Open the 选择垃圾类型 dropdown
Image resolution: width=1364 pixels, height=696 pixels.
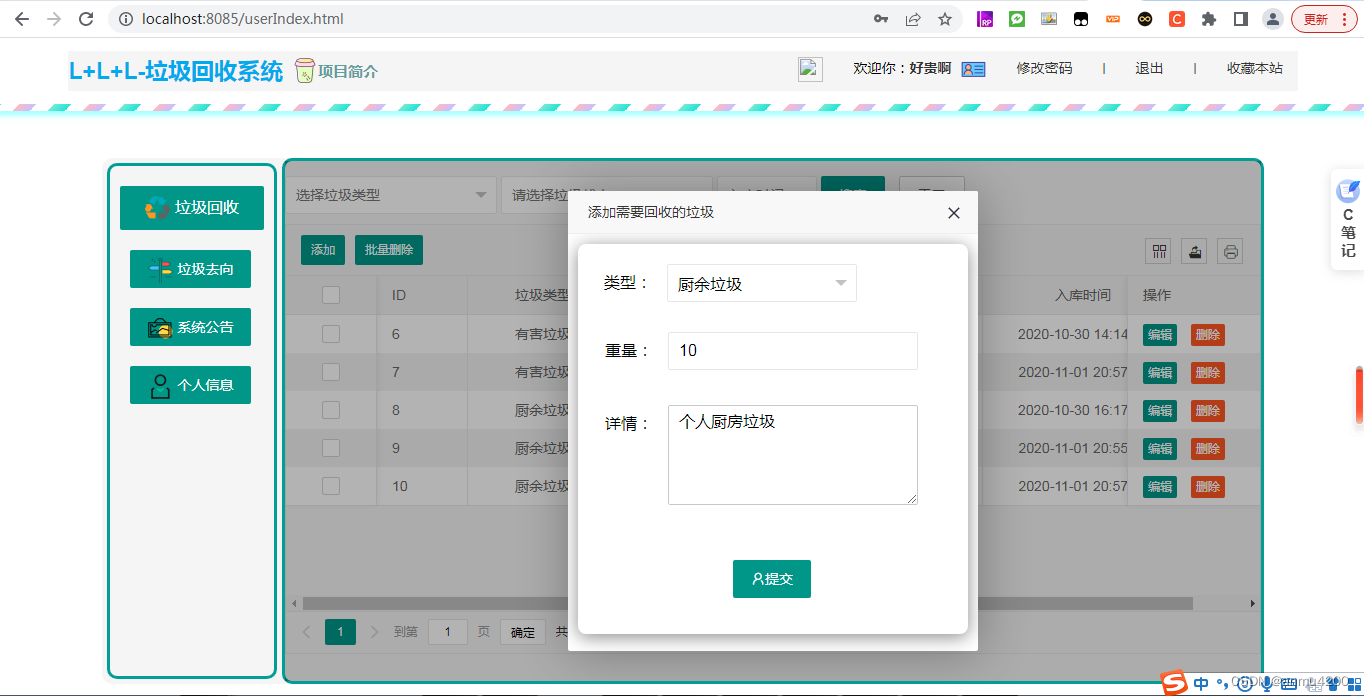389,194
